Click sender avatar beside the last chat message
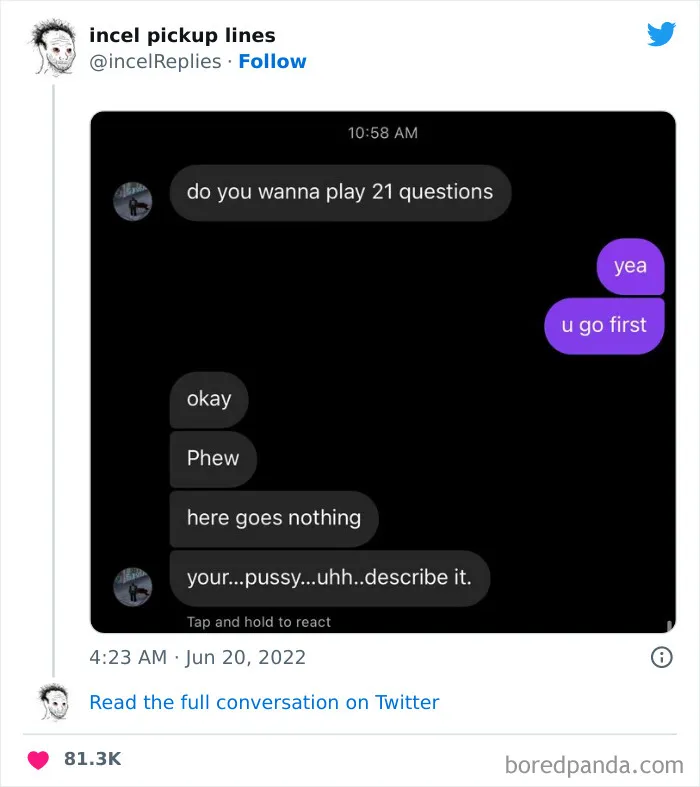Image resolution: width=700 pixels, height=787 pixels. tap(132, 587)
